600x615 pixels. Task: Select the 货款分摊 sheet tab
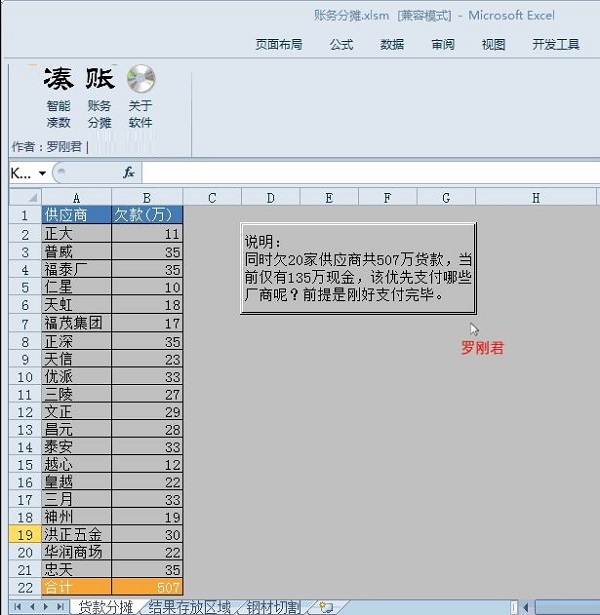click(105, 607)
